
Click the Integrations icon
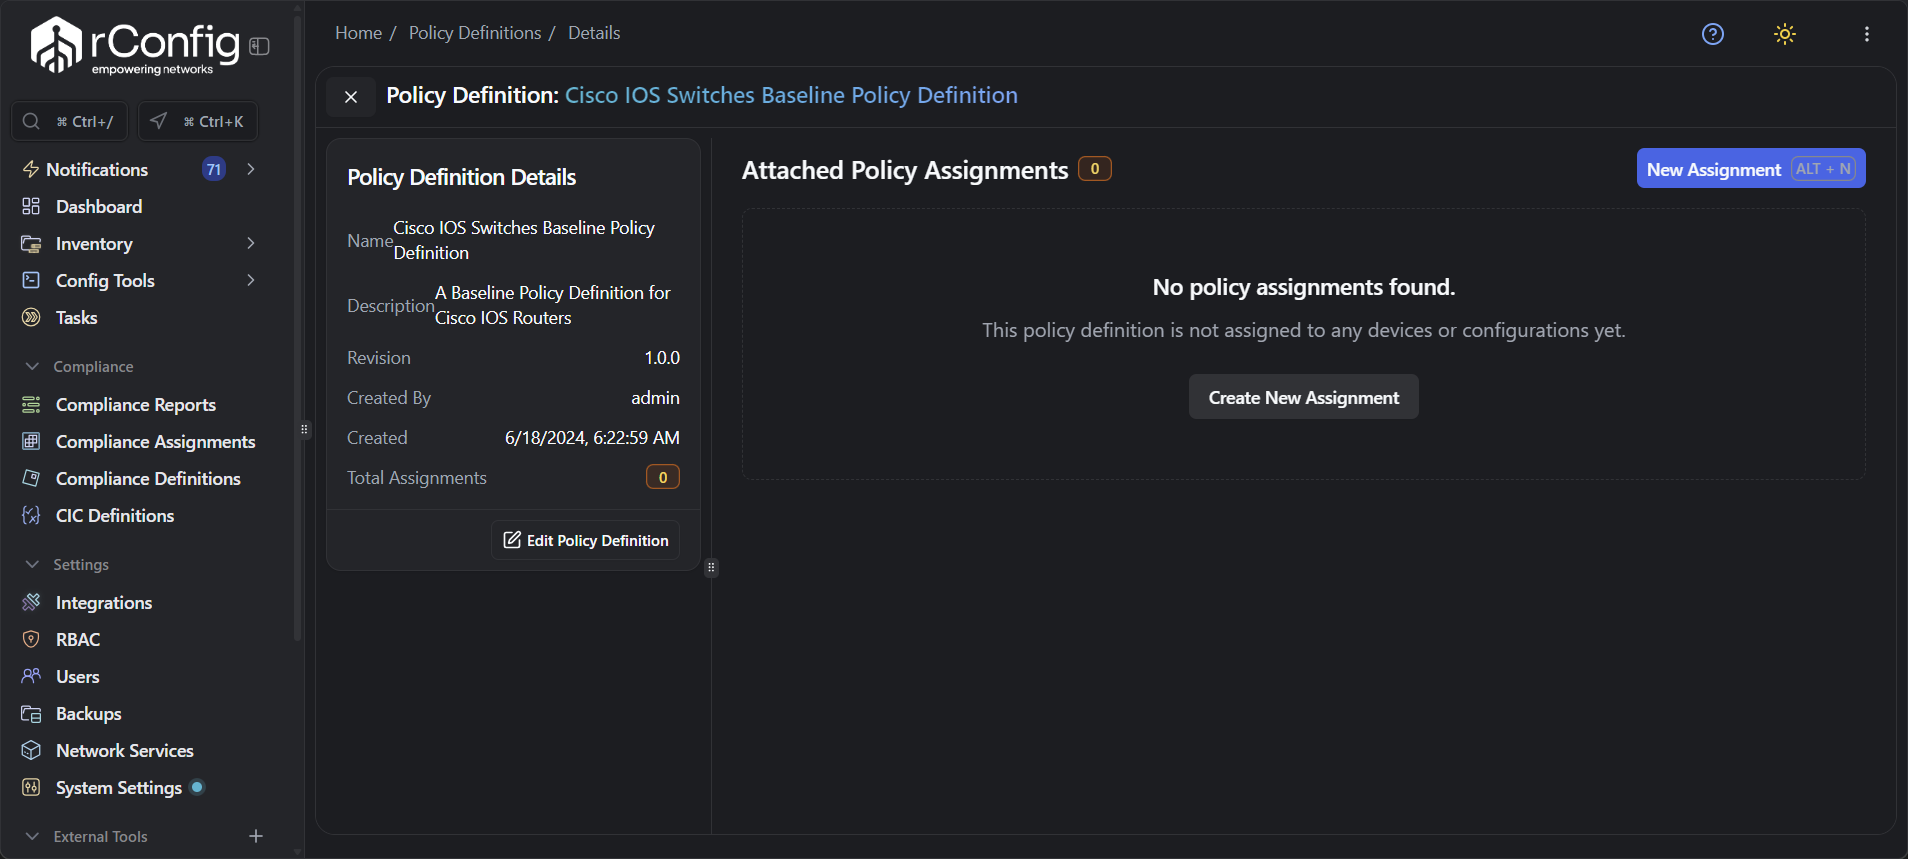coord(31,602)
